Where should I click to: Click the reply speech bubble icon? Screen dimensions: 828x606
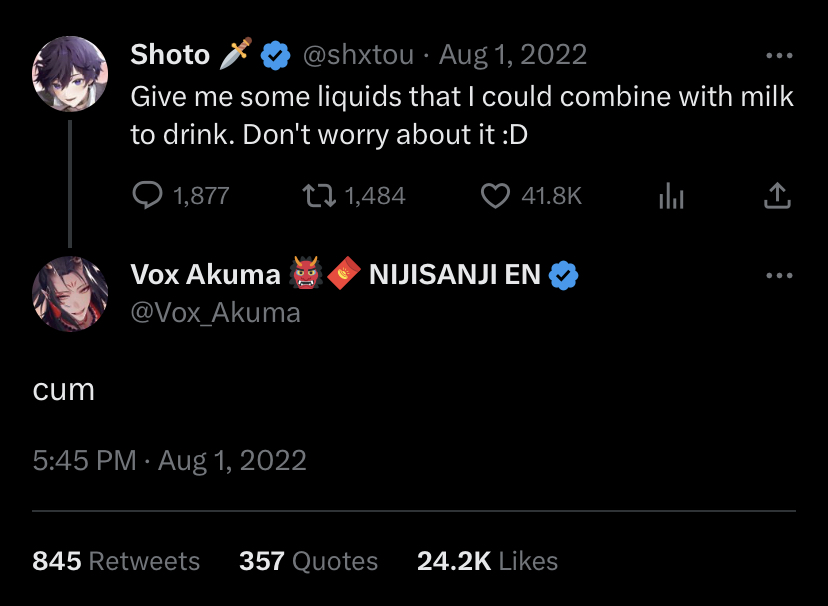point(148,196)
